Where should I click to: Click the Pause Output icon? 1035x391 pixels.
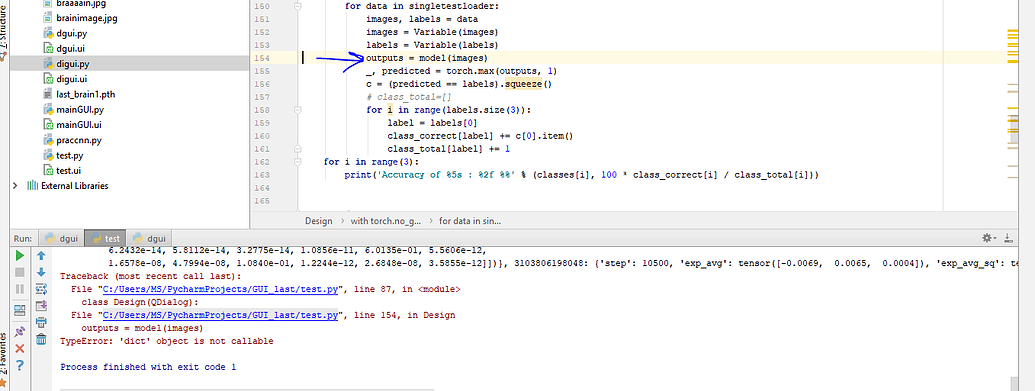pos(19,289)
